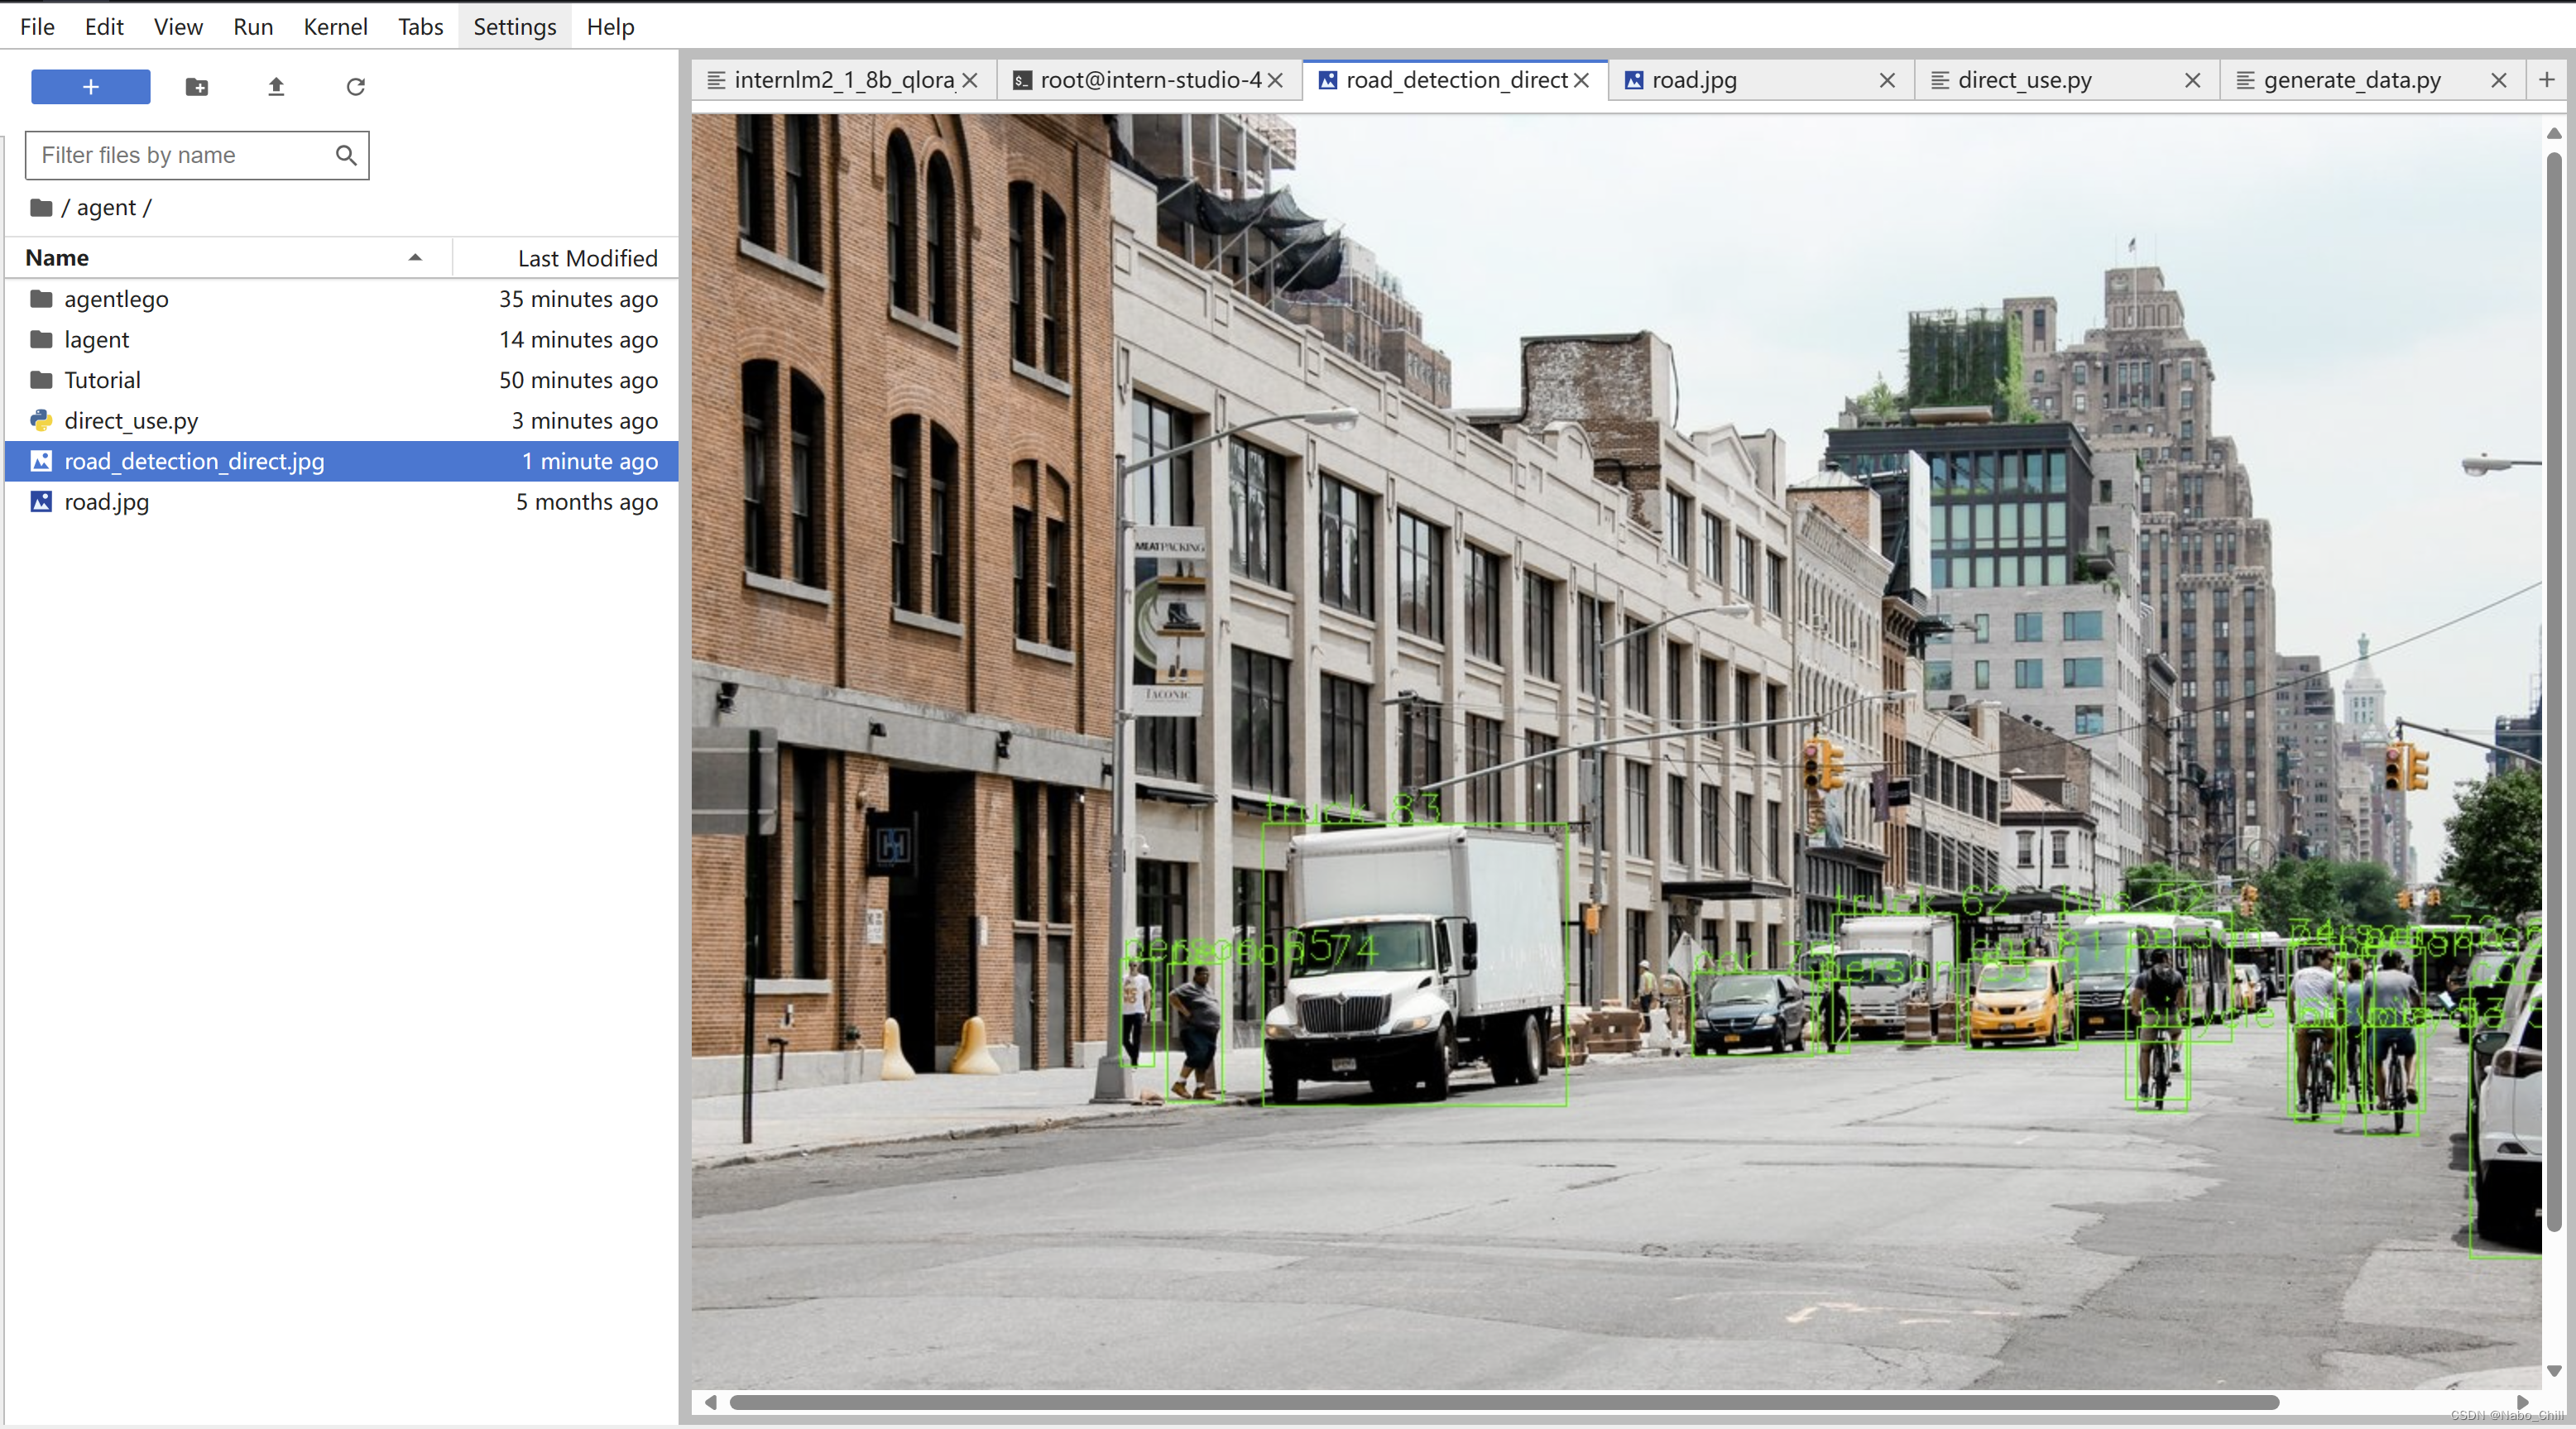Screen dimensions: 2576x1429
Task: Open the agentlego folder
Action: coord(116,299)
